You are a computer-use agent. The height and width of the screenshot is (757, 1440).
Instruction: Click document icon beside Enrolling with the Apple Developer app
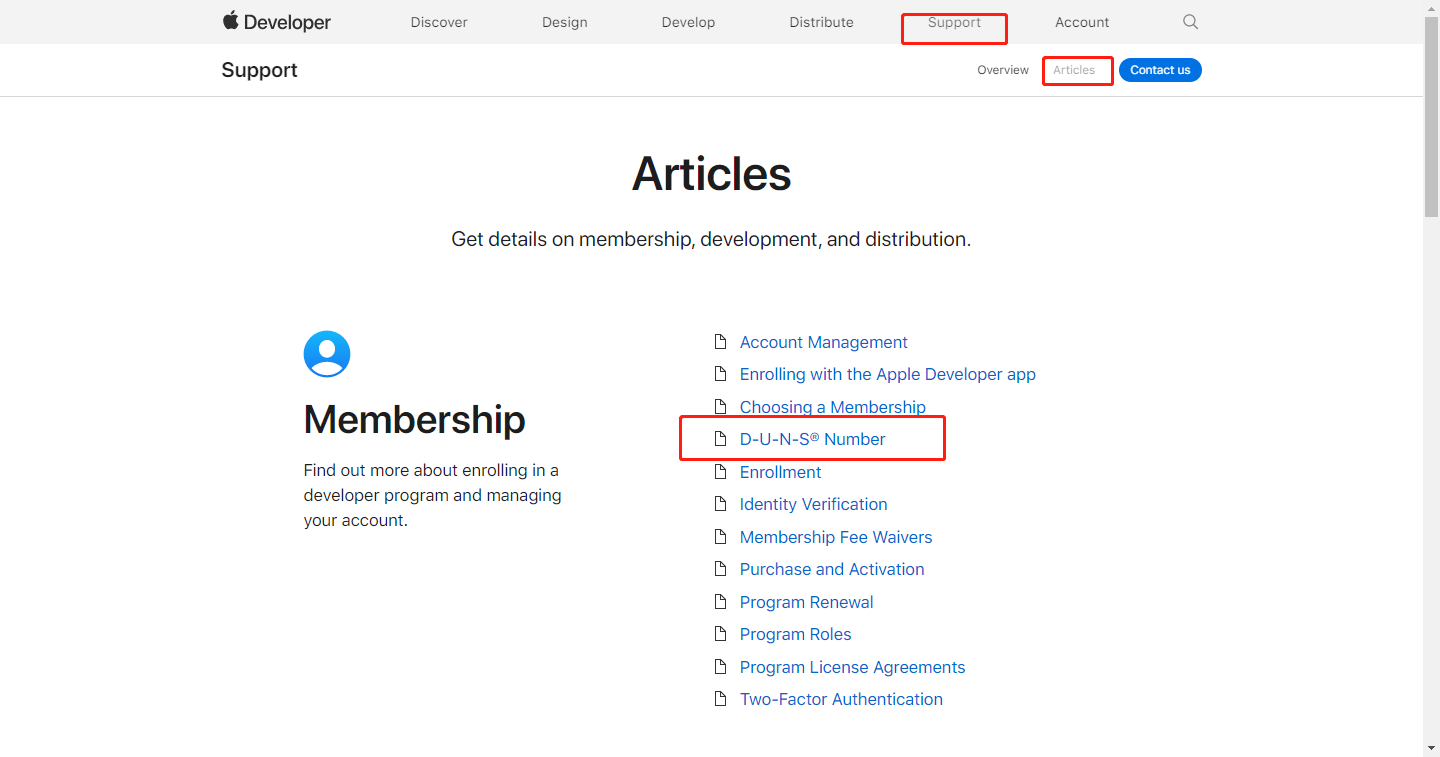720,374
